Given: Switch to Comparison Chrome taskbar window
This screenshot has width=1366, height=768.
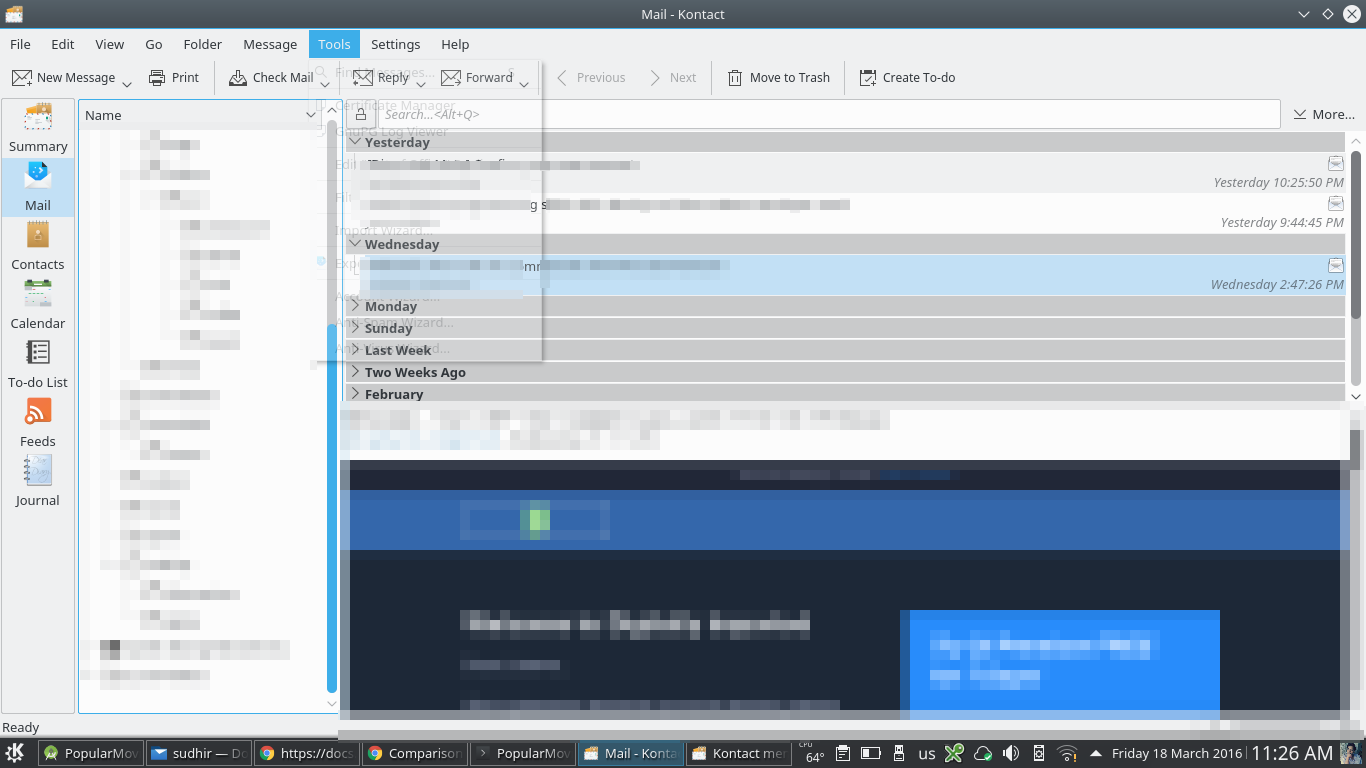Looking at the screenshot, I should click(x=414, y=753).
